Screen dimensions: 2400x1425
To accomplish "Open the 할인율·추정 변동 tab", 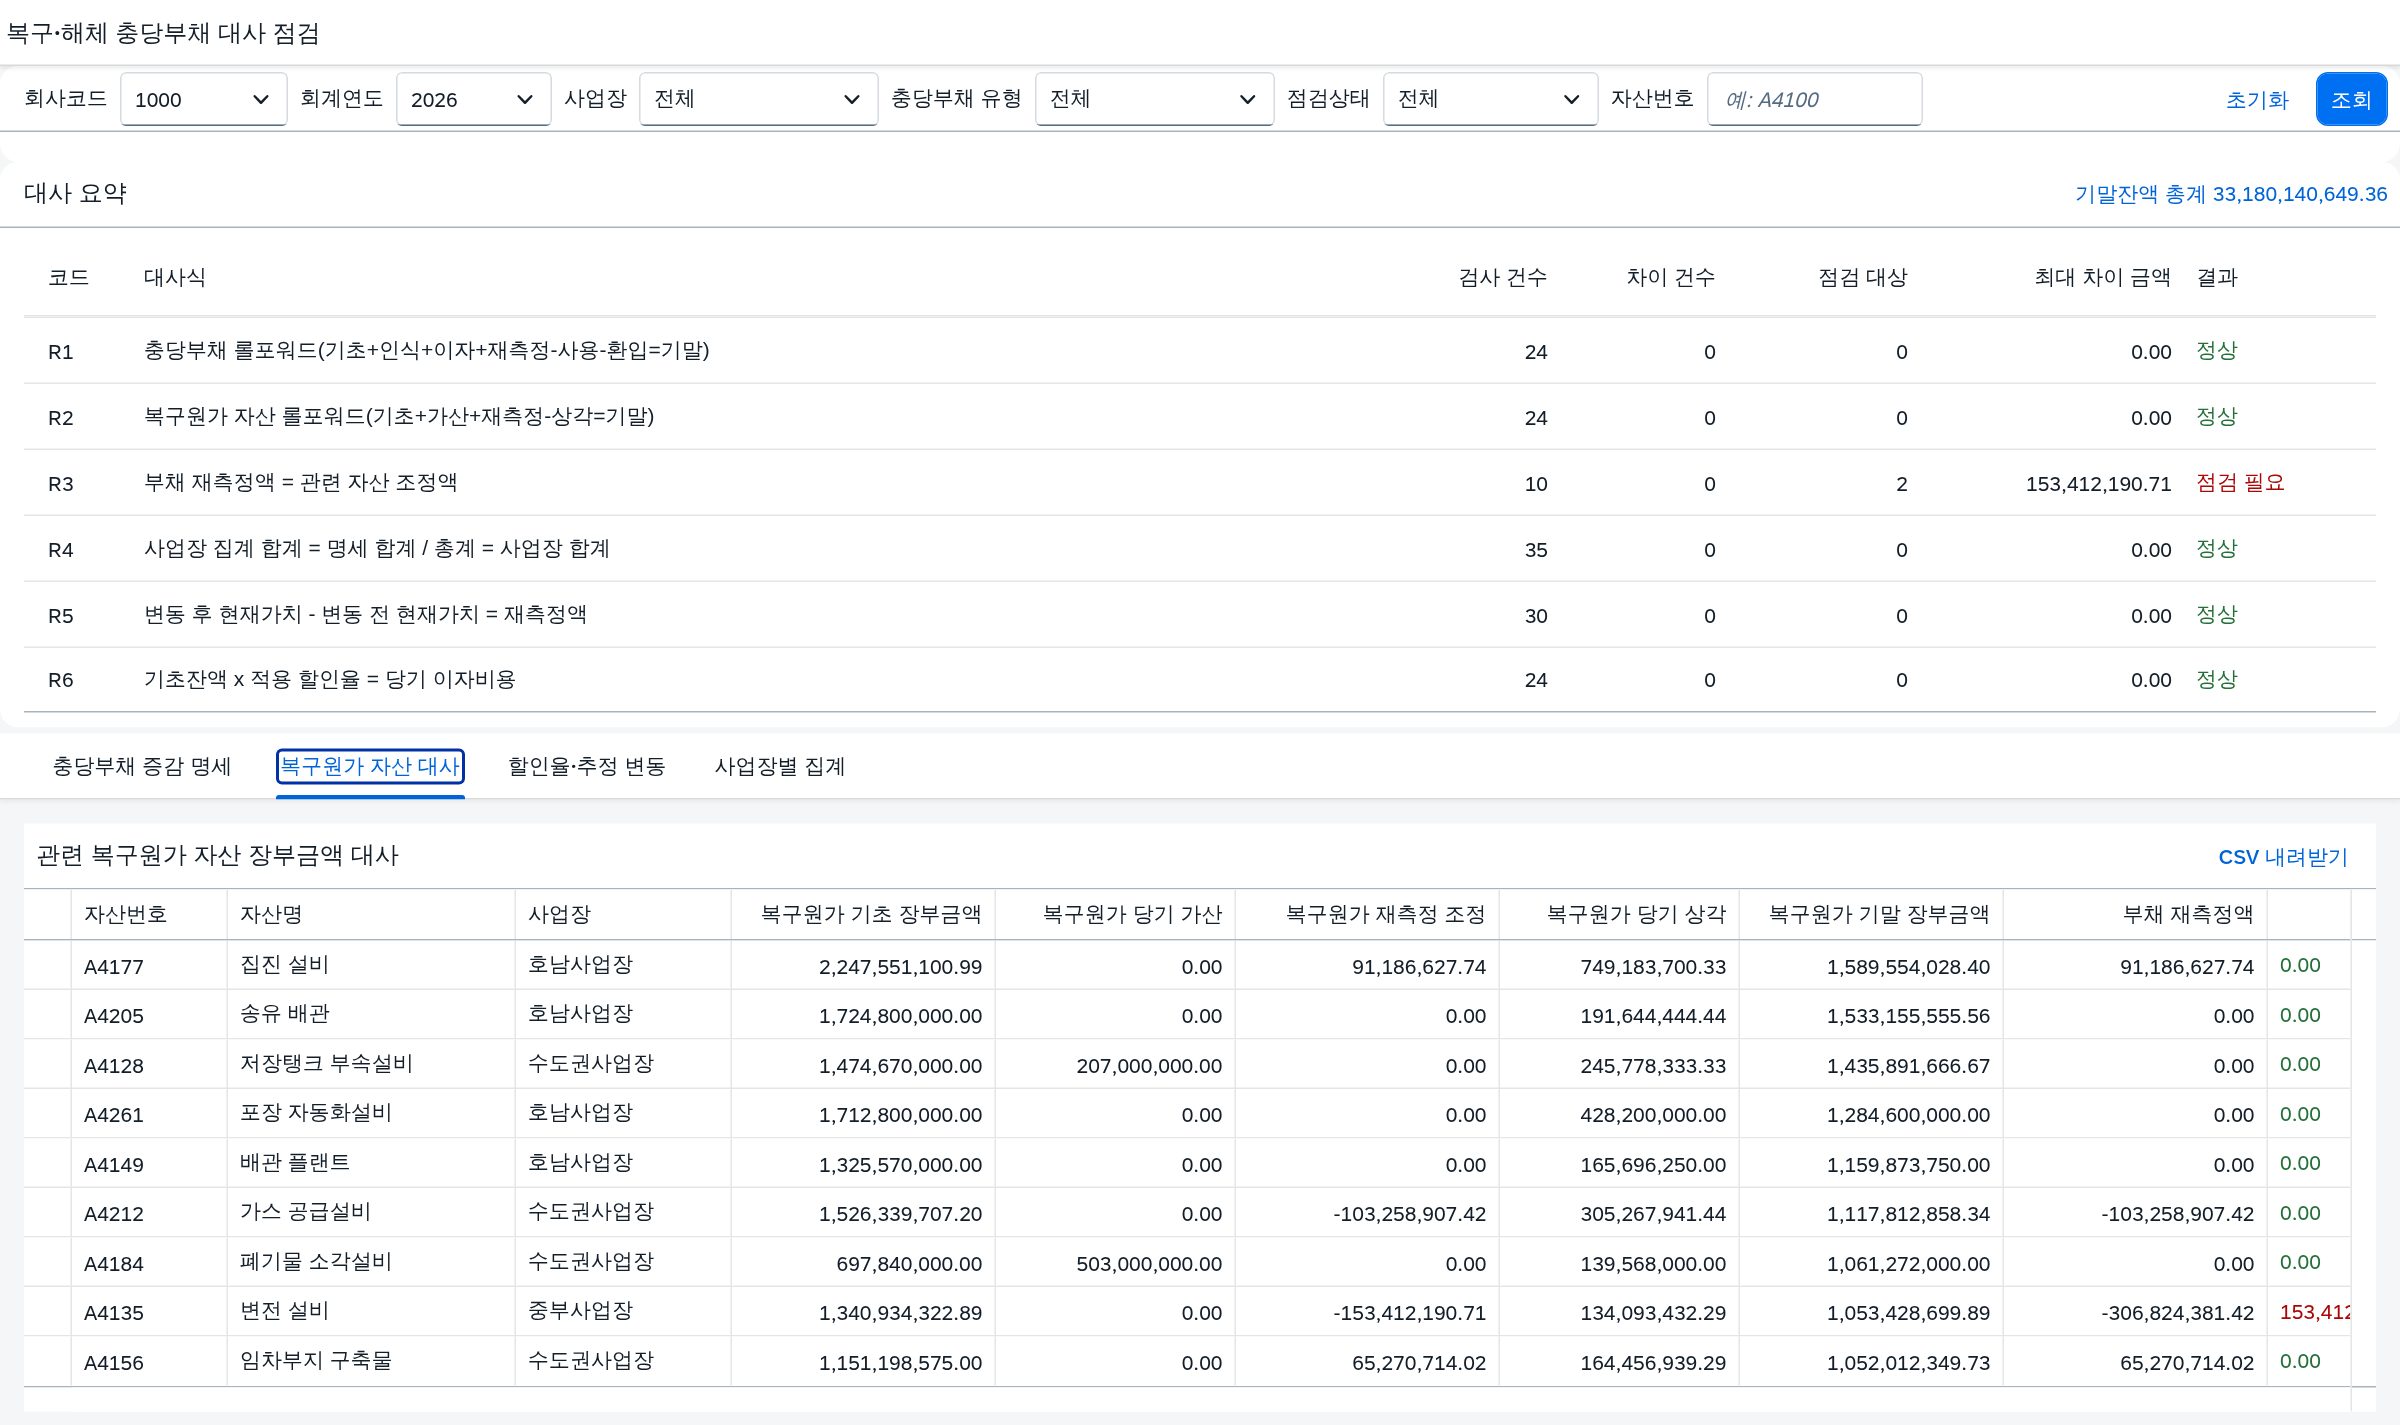I will [x=587, y=767].
